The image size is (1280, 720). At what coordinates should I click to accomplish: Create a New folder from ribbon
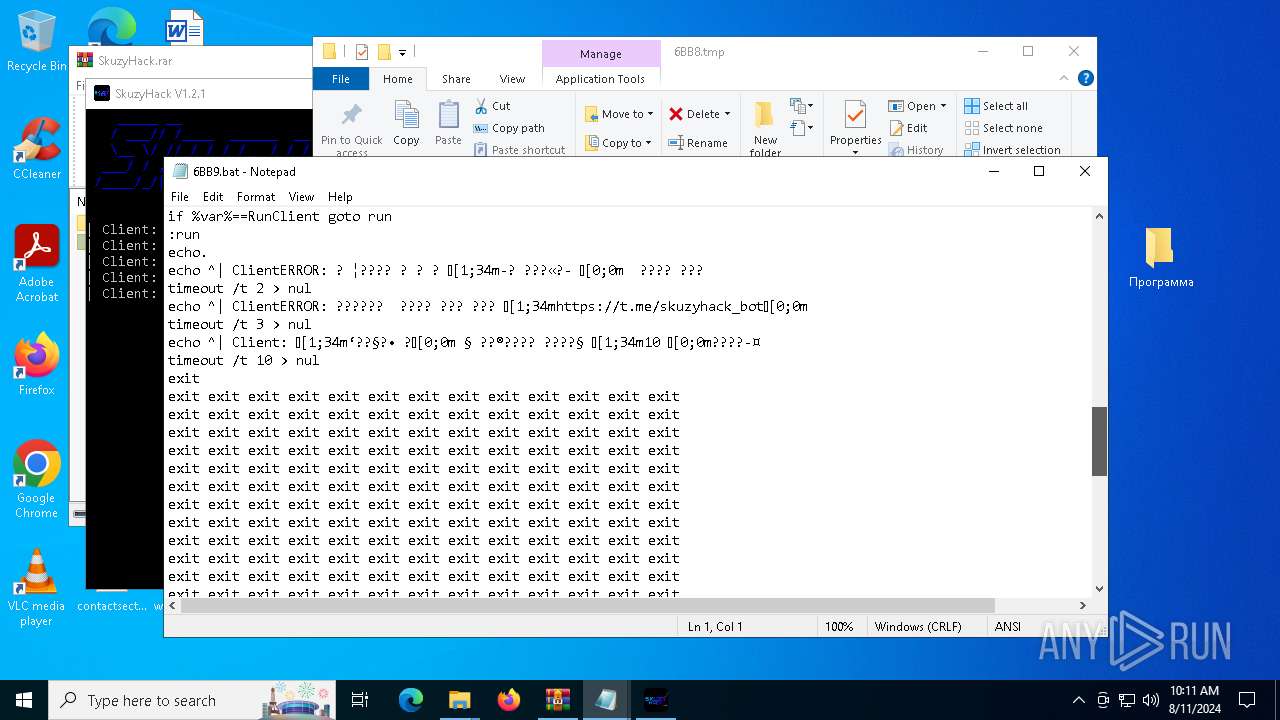765,128
